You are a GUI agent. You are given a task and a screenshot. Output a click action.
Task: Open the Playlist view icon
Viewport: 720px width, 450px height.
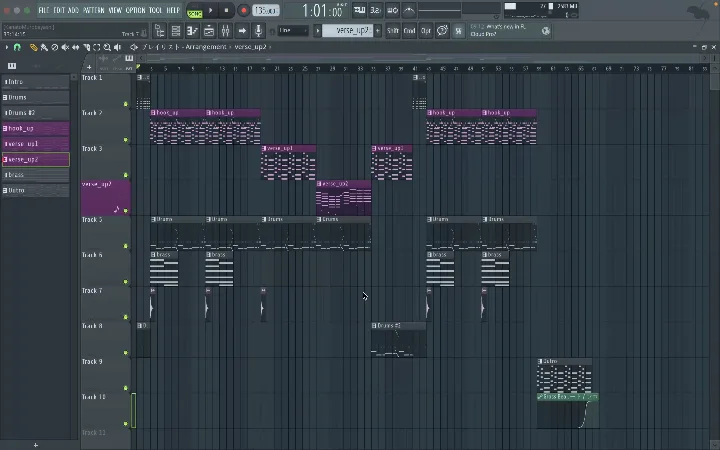[x=209, y=31]
